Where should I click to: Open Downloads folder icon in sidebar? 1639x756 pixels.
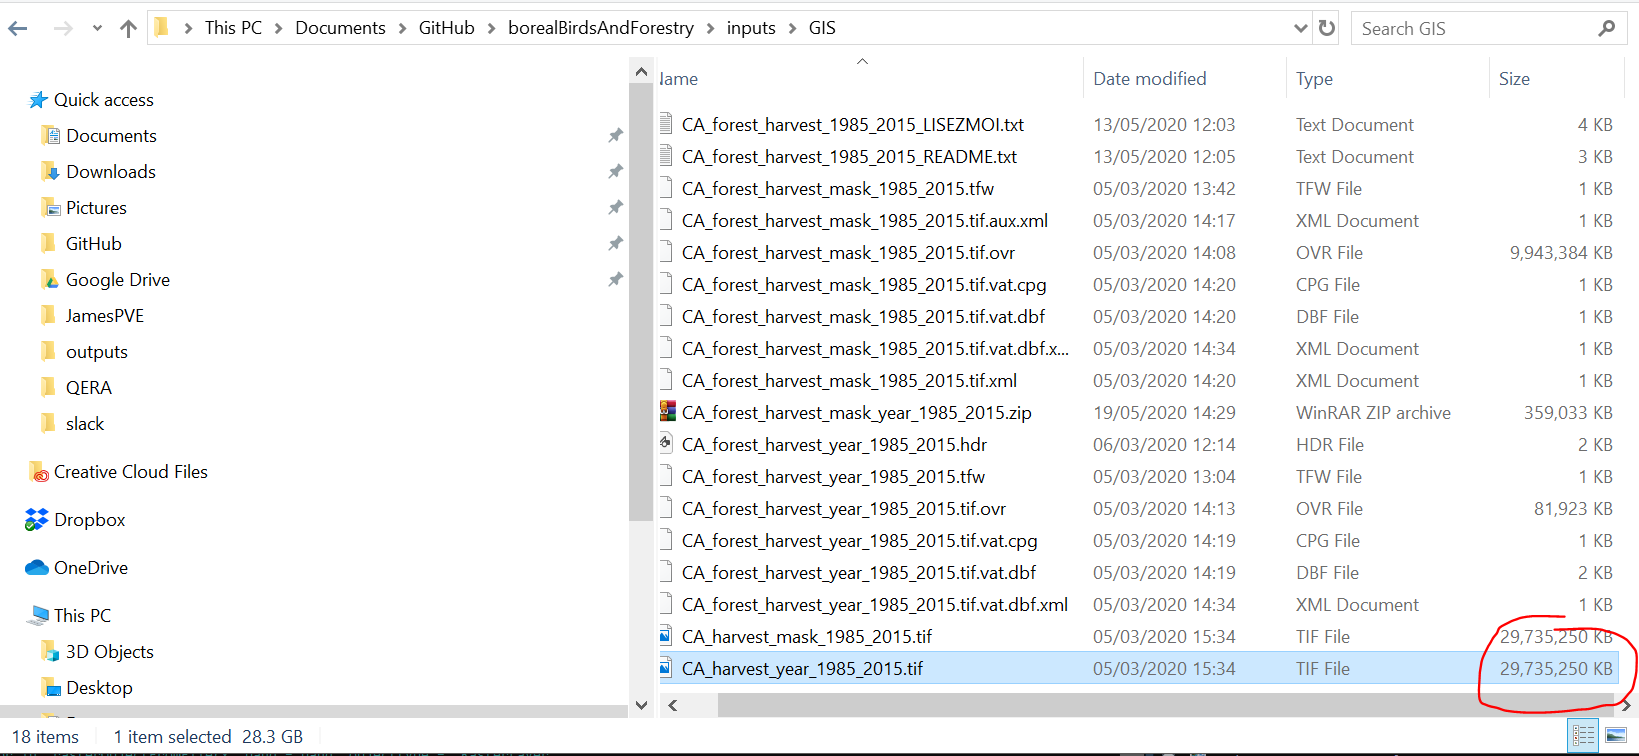pyautogui.click(x=50, y=172)
